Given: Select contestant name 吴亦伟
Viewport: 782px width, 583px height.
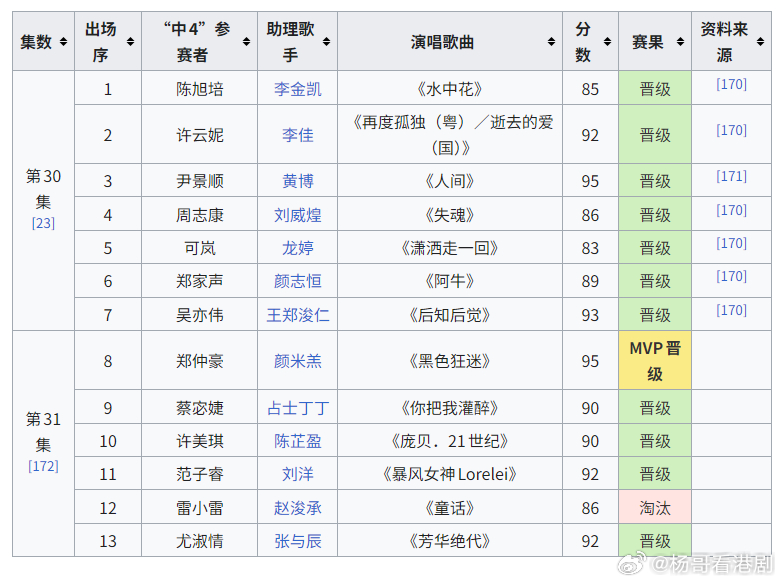Looking at the screenshot, I should (199, 315).
